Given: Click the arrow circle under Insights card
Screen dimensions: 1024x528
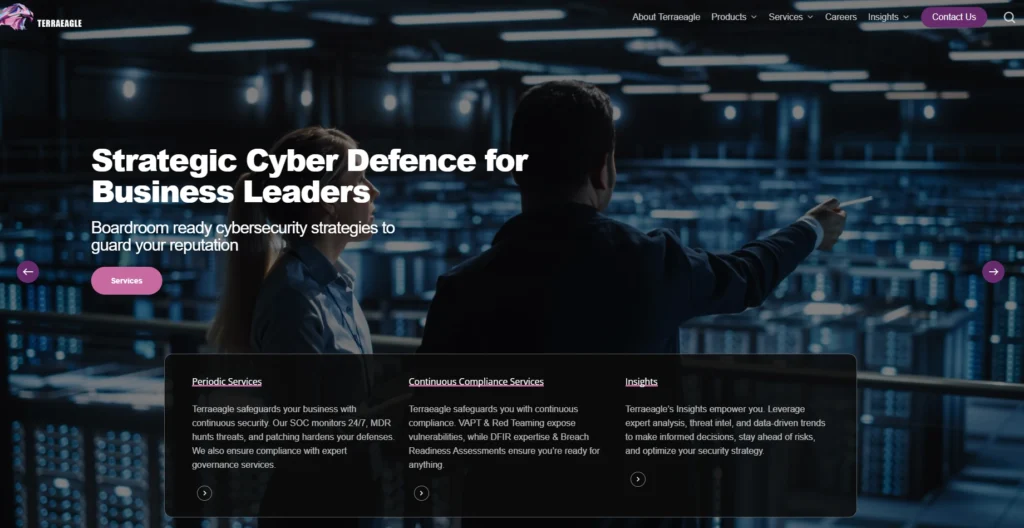Looking at the screenshot, I should 637,480.
